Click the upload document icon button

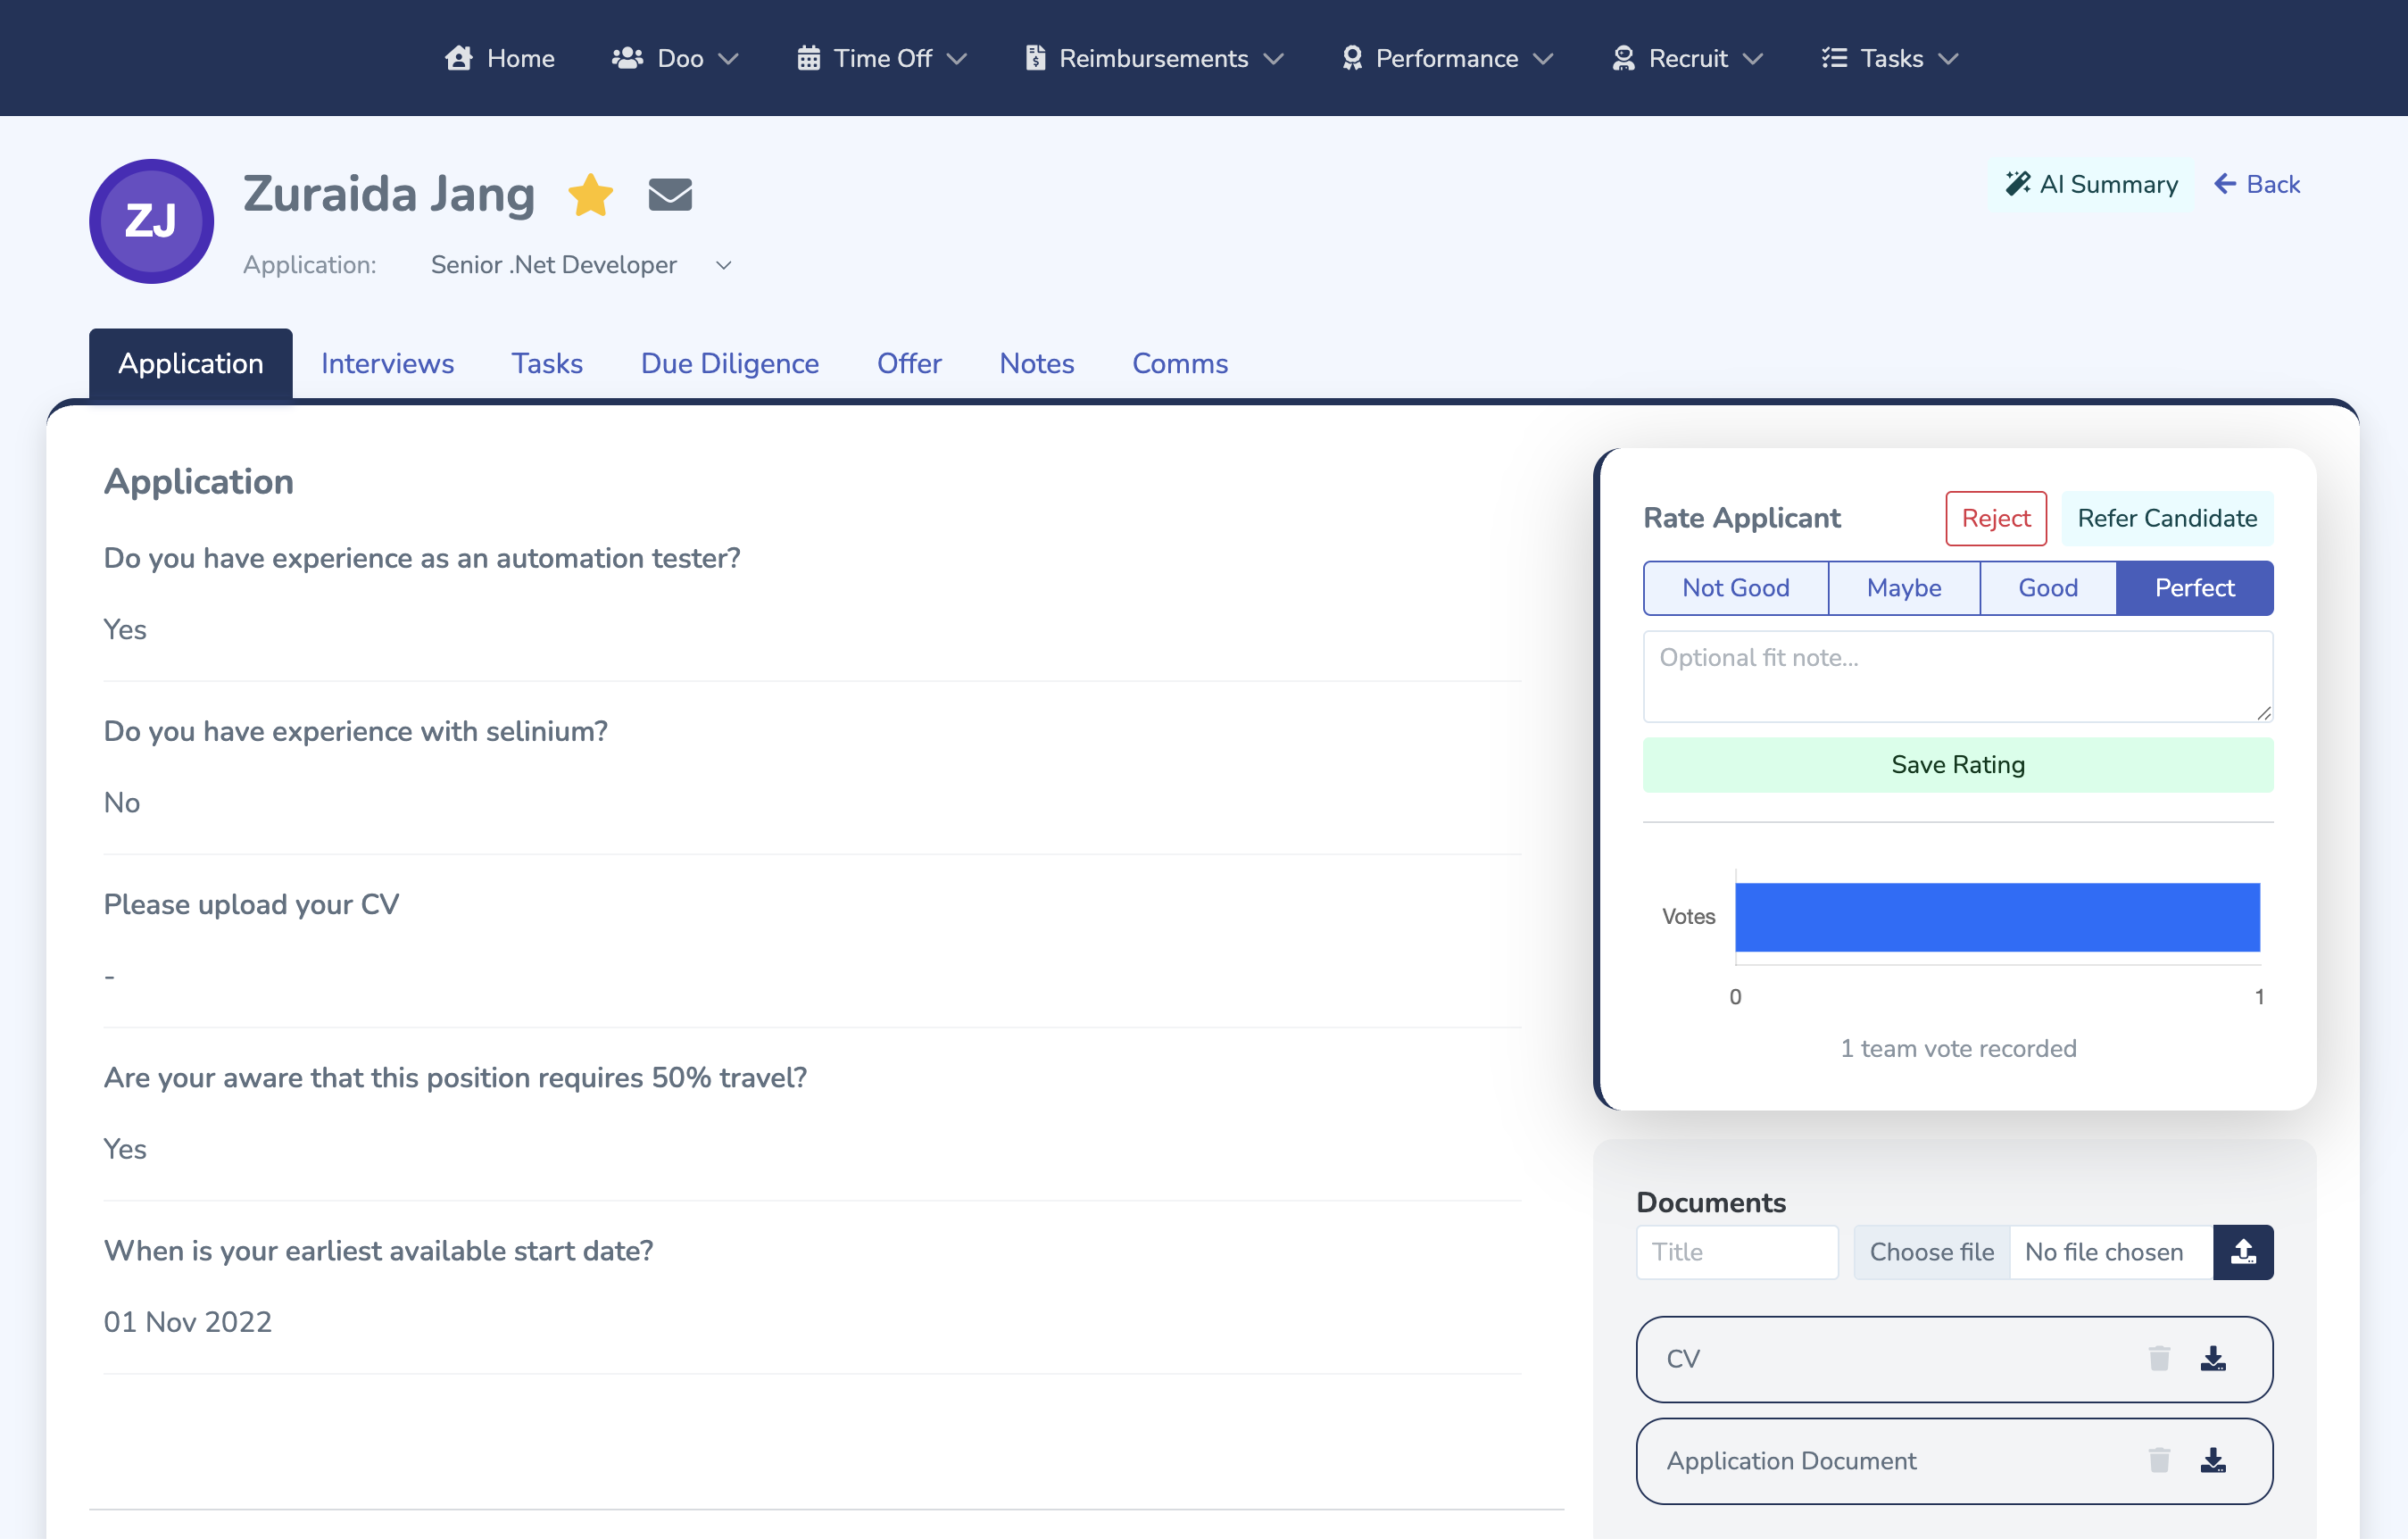coord(2243,1251)
